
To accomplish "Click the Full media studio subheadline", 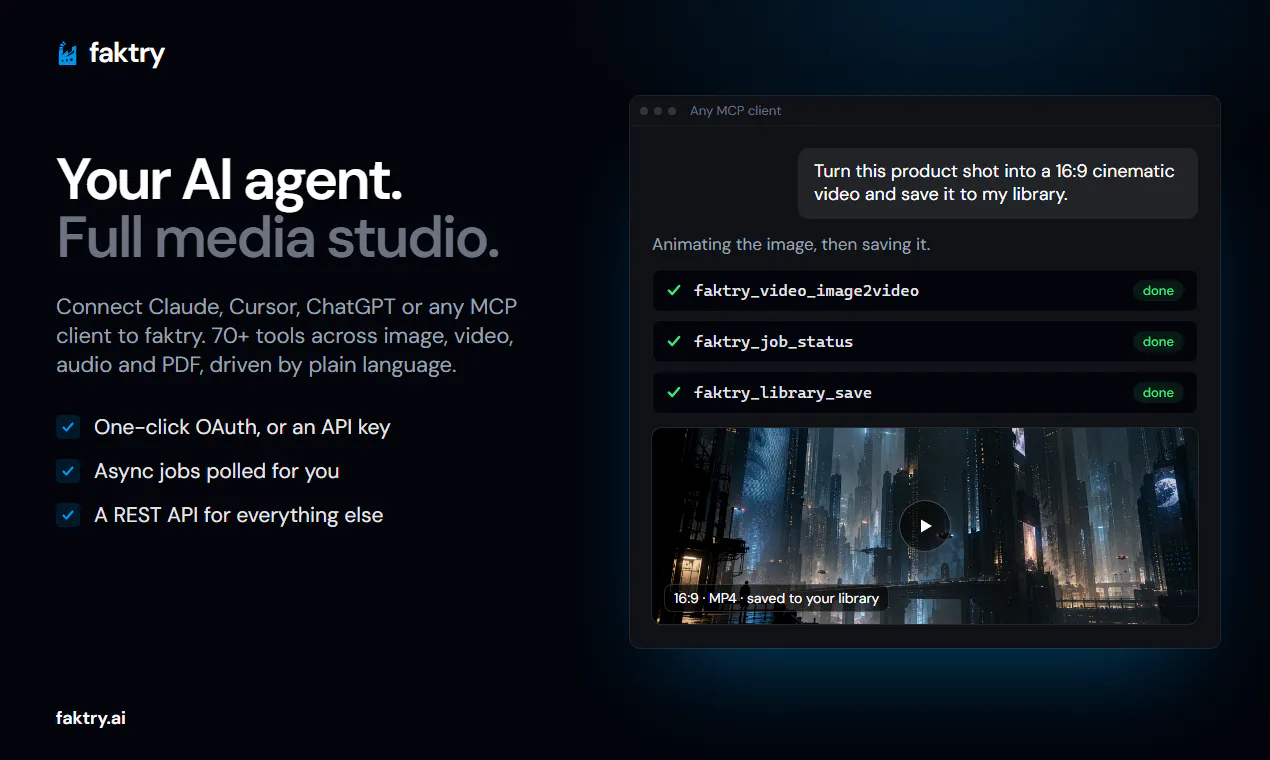I will point(278,238).
